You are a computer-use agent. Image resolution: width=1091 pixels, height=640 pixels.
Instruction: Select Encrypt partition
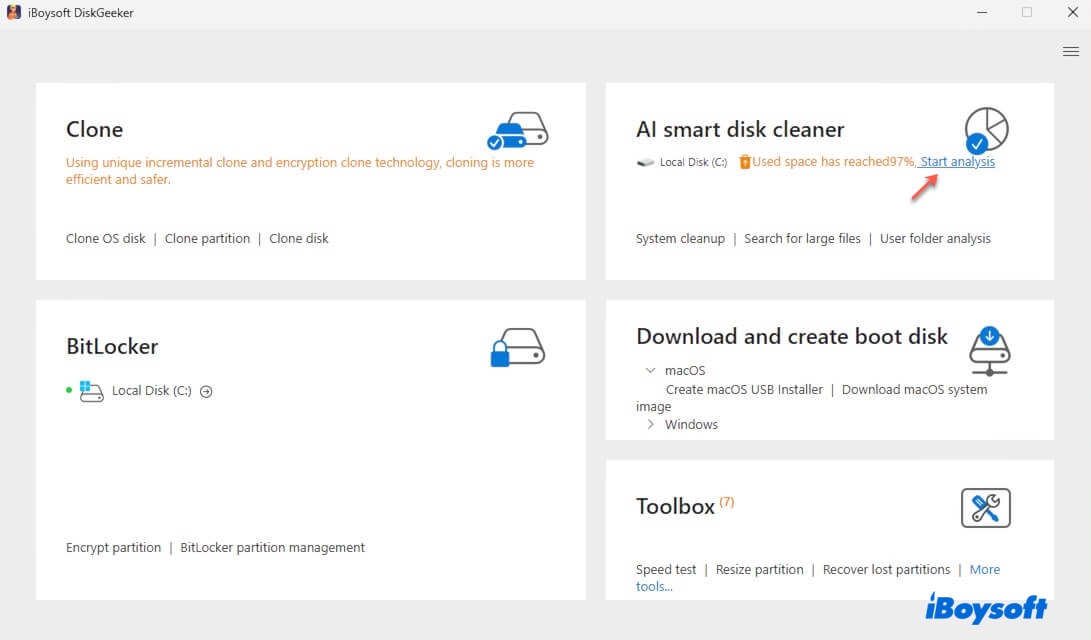click(113, 547)
